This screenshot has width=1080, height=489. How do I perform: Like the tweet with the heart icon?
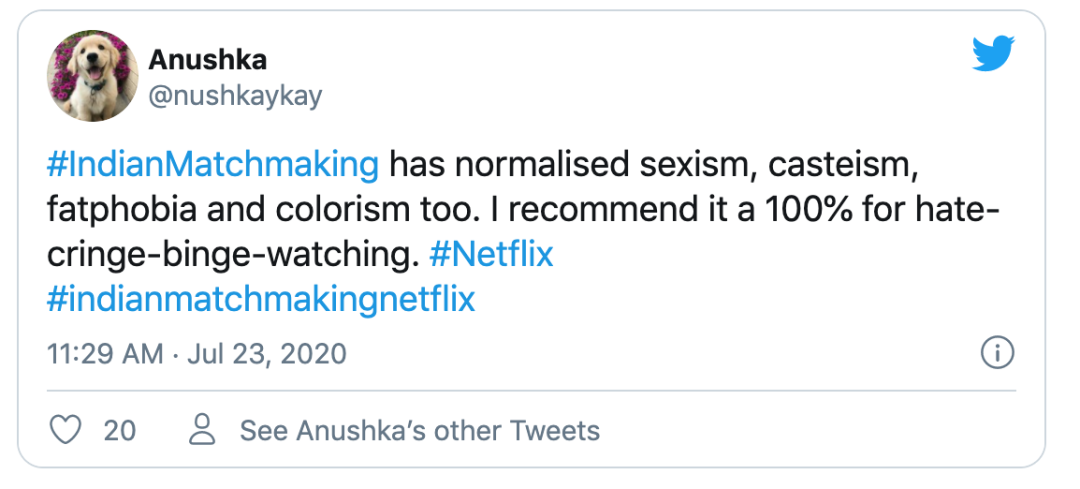(x=67, y=431)
